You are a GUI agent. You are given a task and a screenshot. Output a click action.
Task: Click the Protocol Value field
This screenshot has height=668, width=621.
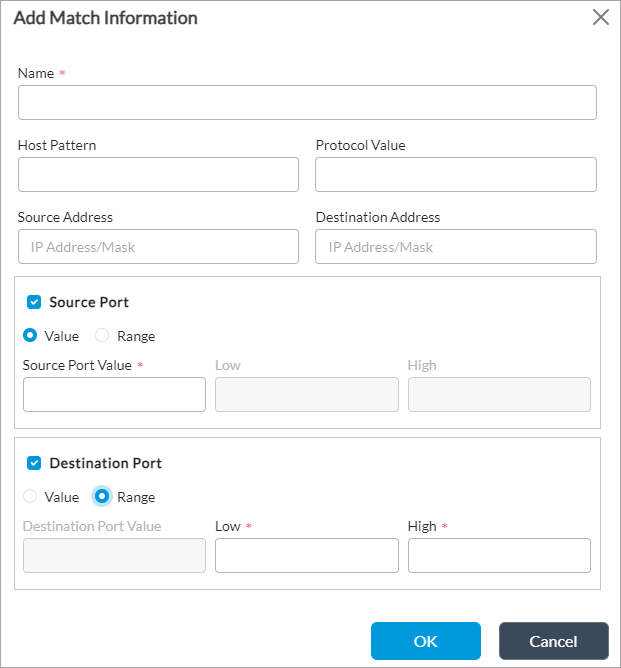point(455,174)
